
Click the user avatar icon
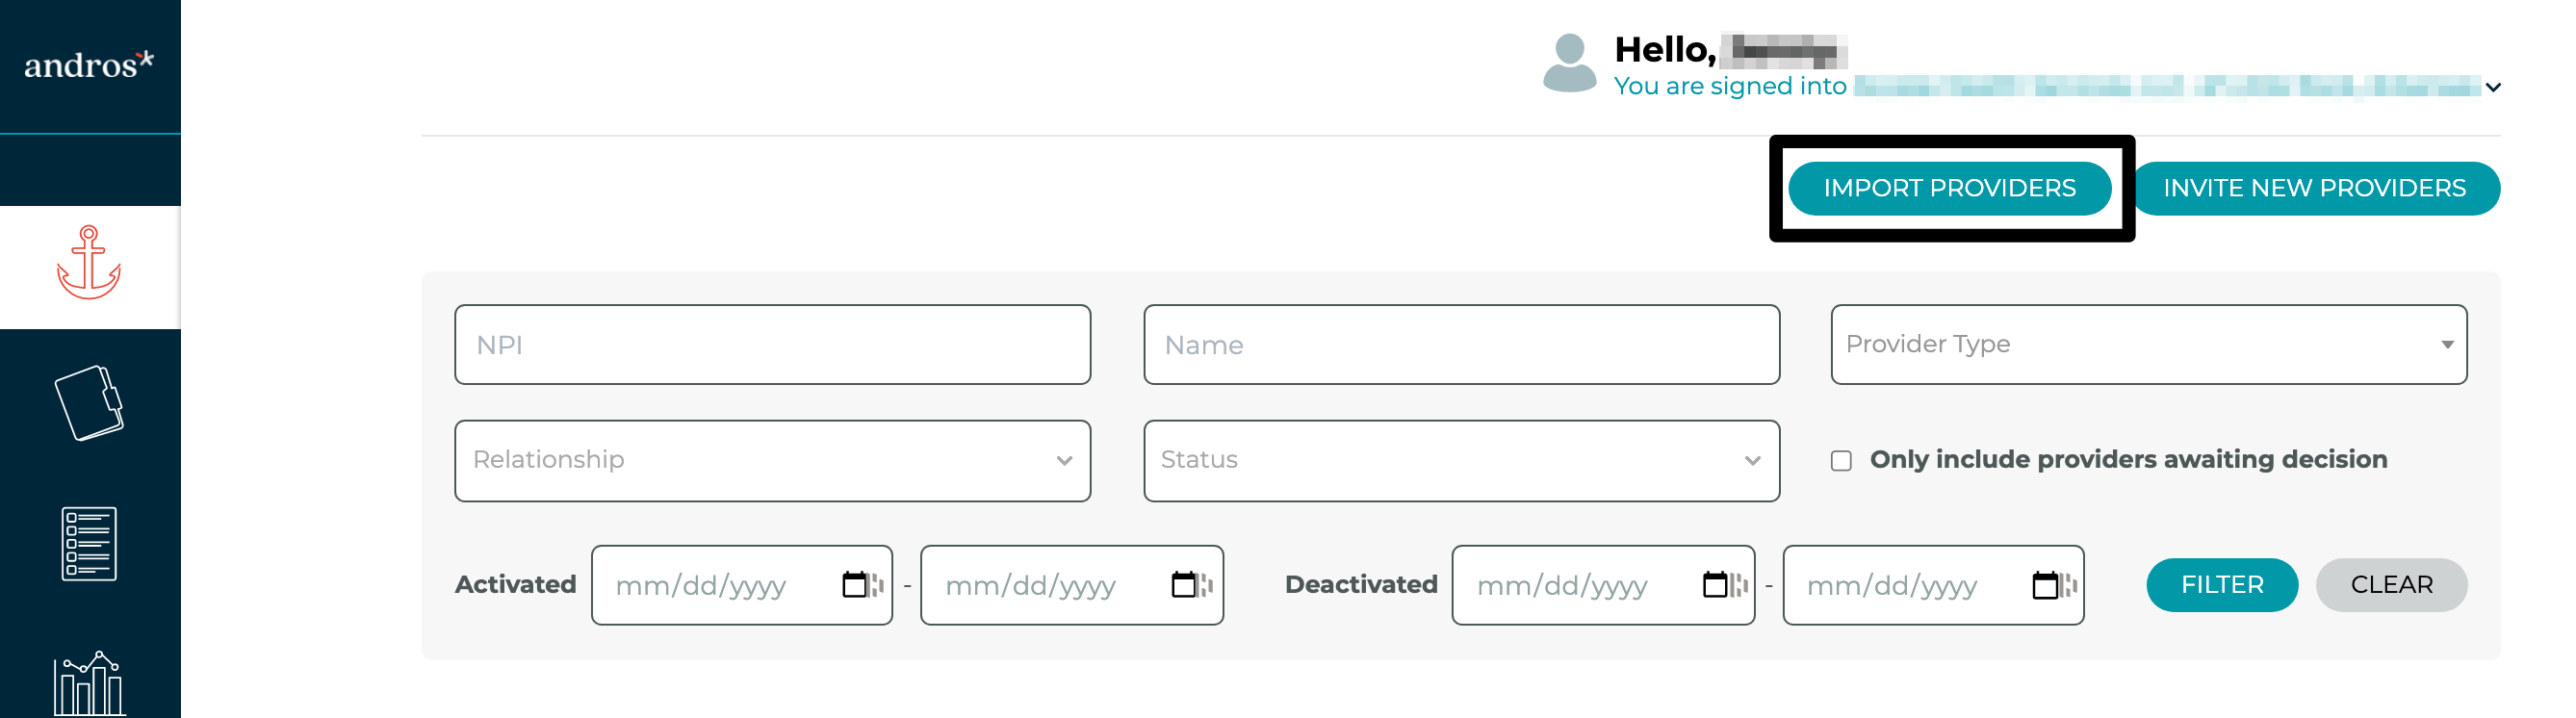point(1569,63)
